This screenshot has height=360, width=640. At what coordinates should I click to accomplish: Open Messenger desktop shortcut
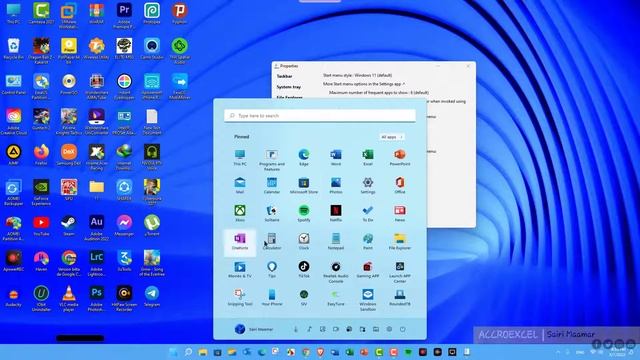click(x=124, y=225)
